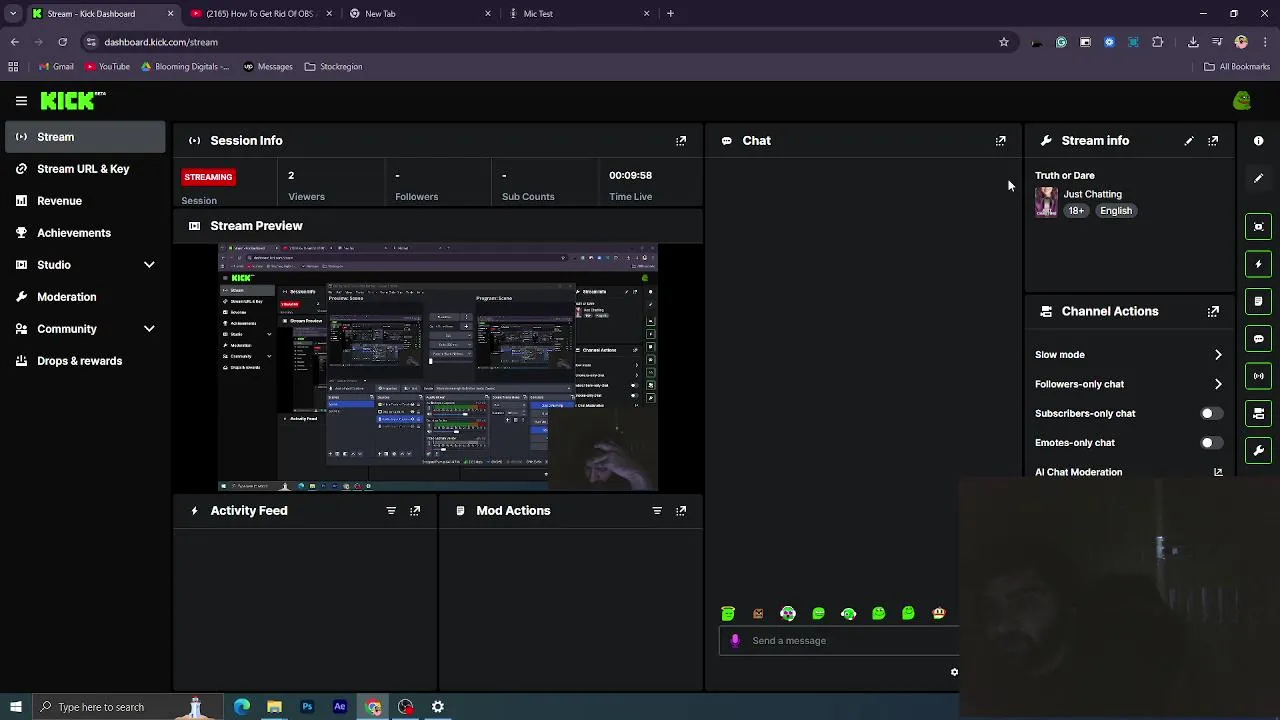Open Drops & rewards page
1280x720 pixels.
tap(85, 361)
